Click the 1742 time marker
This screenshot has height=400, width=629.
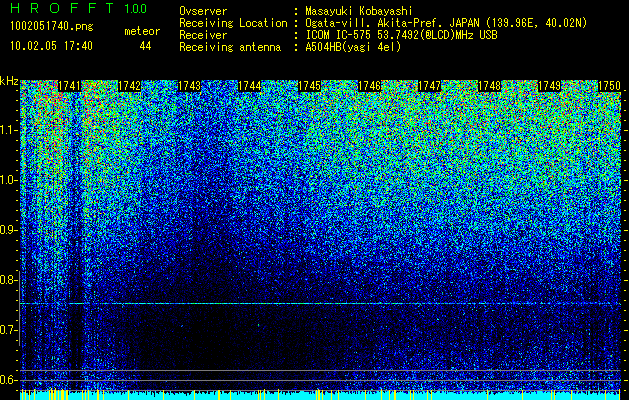tap(130, 86)
